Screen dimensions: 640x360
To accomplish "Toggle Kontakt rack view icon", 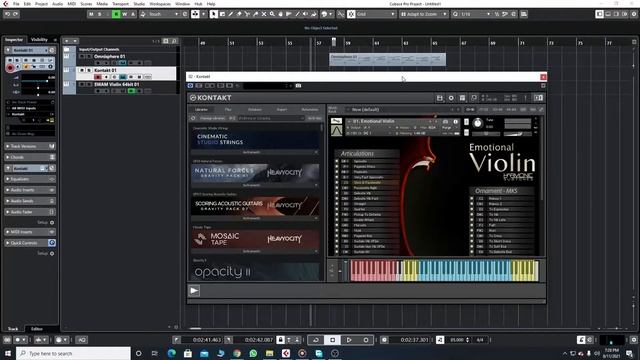I will coord(462,98).
